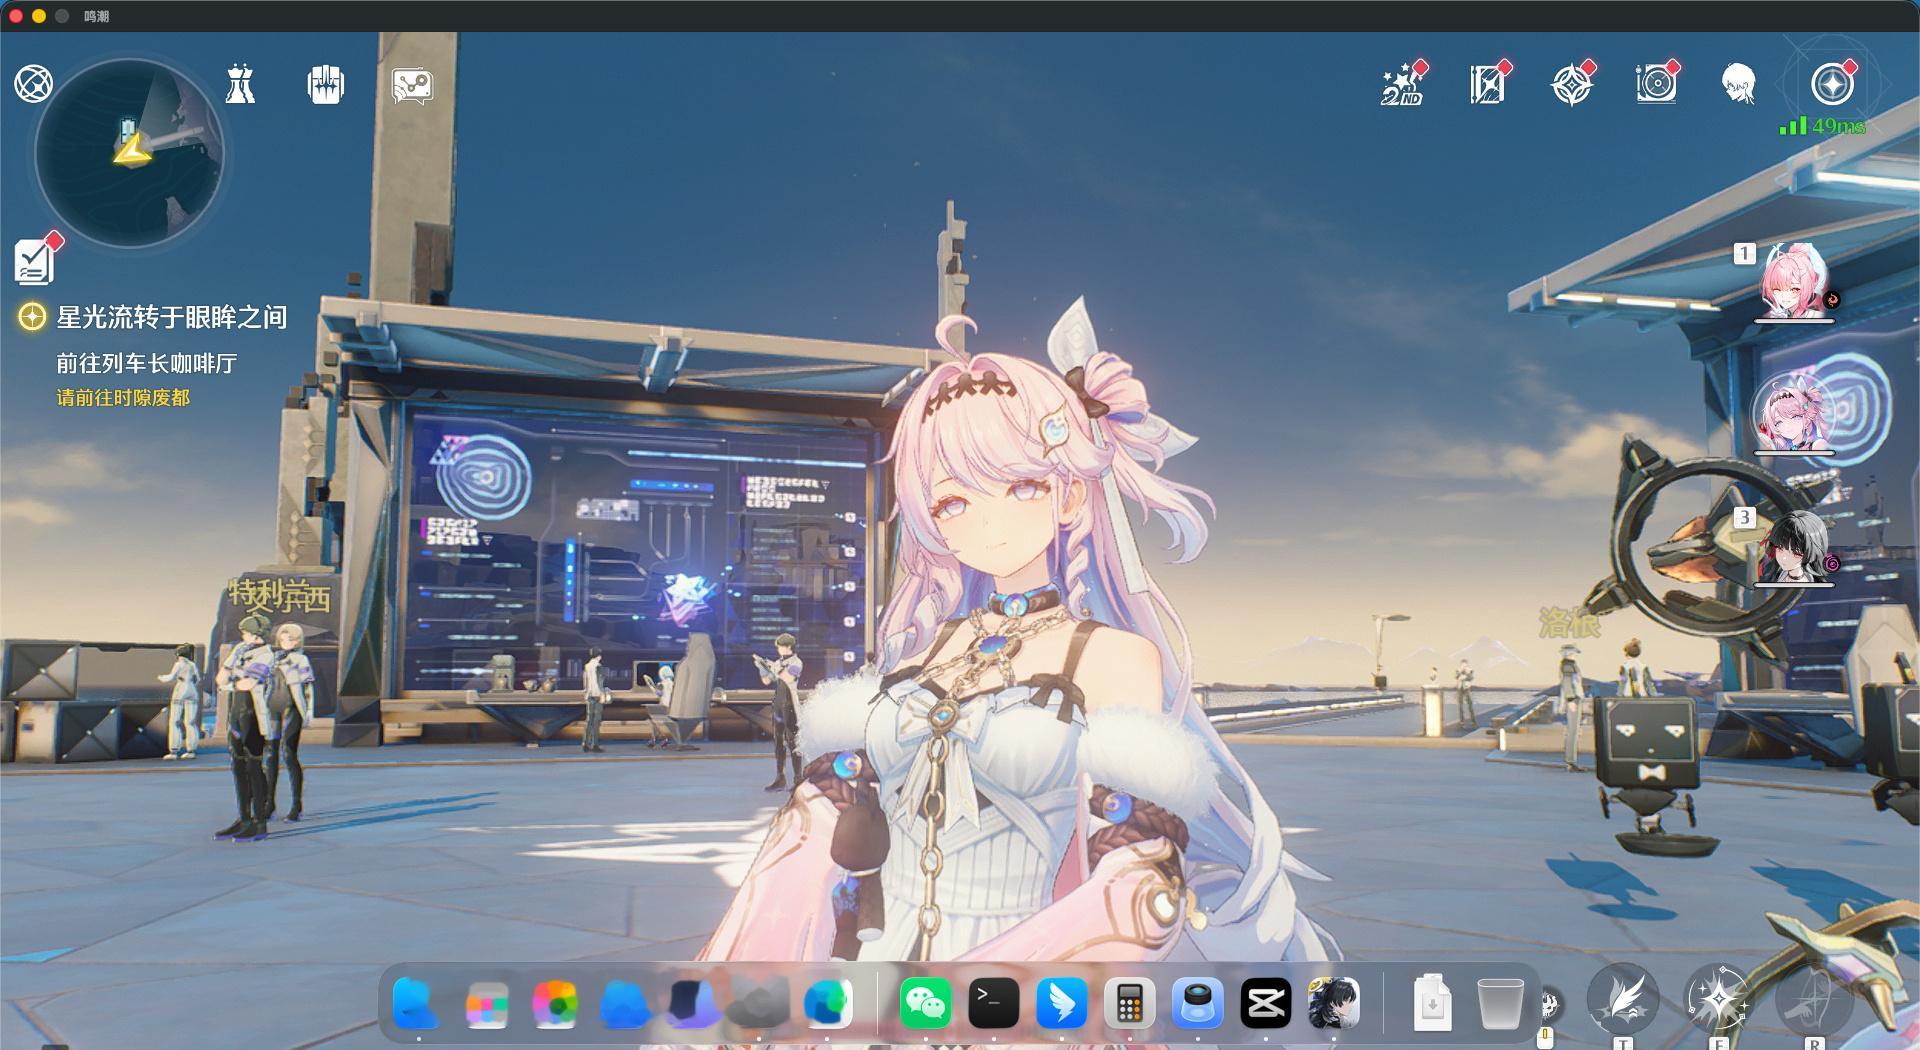Open the blue lens app in Dock
The width and height of the screenshot is (1920, 1050).
click(x=1198, y=1003)
